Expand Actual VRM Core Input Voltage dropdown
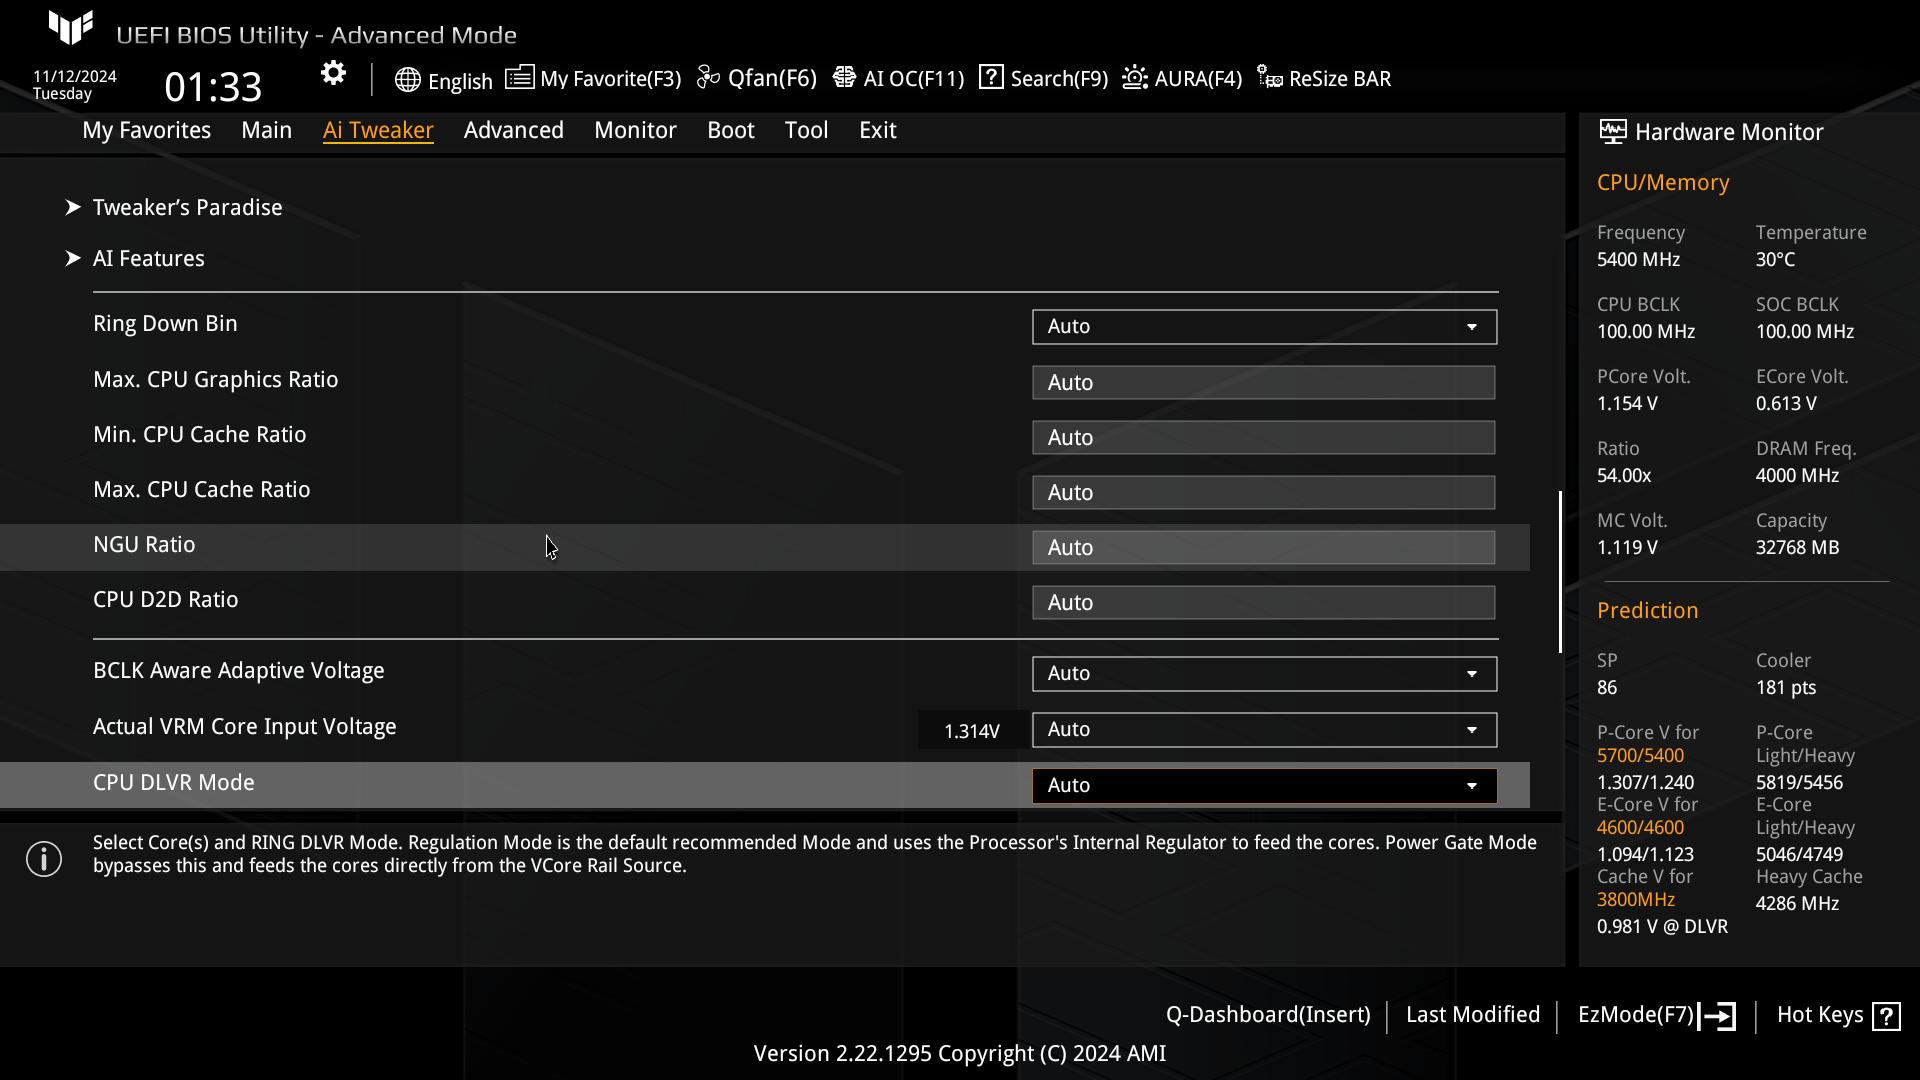The height and width of the screenshot is (1080, 1920). pyautogui.click(x=1264, y=730)
